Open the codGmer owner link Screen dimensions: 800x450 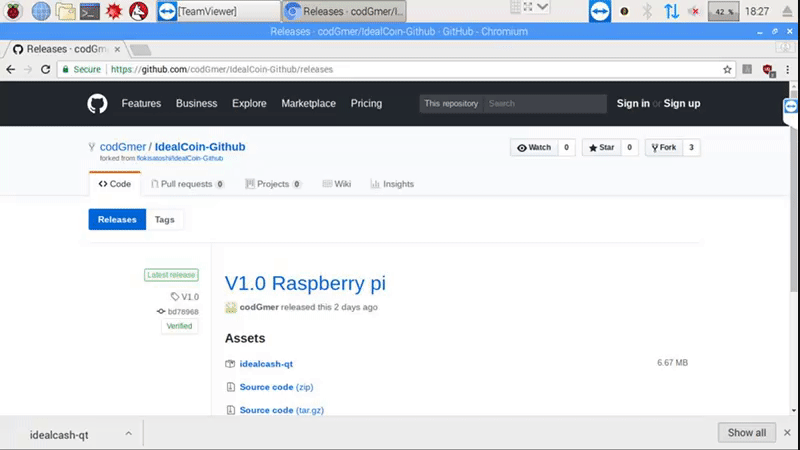(122, 147)
